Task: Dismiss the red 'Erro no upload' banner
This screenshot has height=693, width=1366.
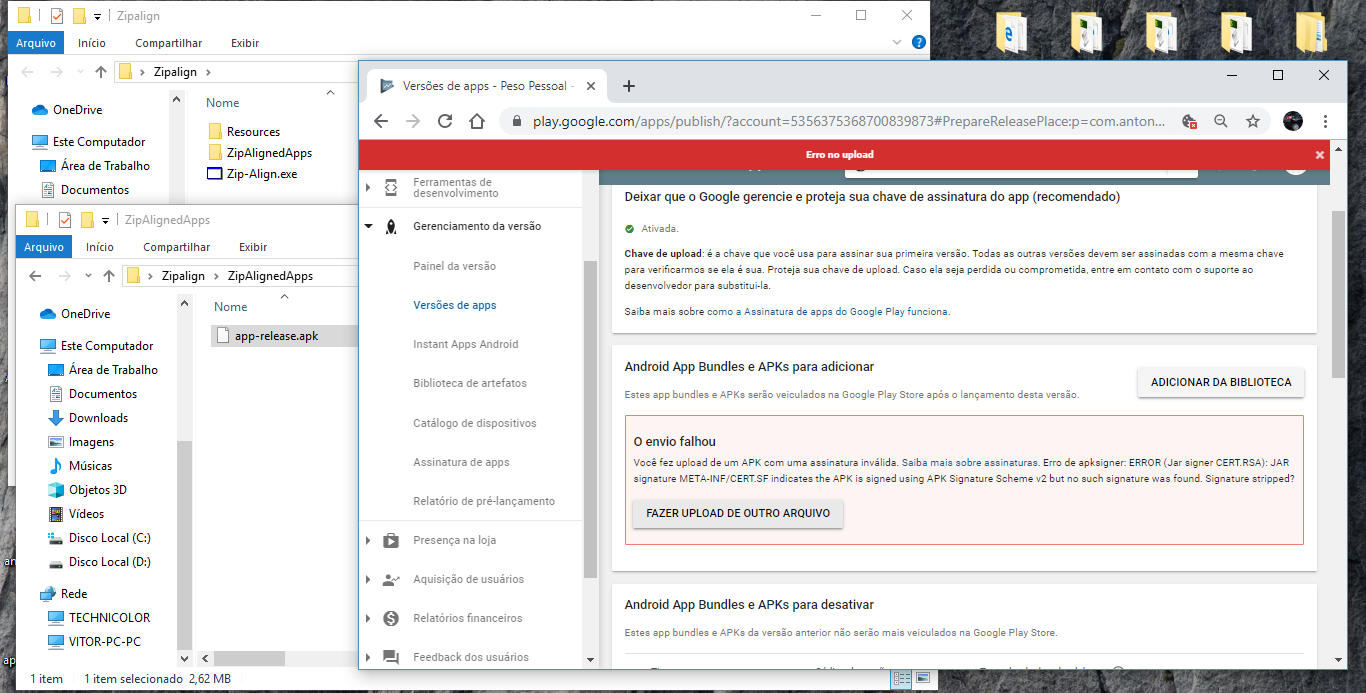Action: (x=1320, y=155)
